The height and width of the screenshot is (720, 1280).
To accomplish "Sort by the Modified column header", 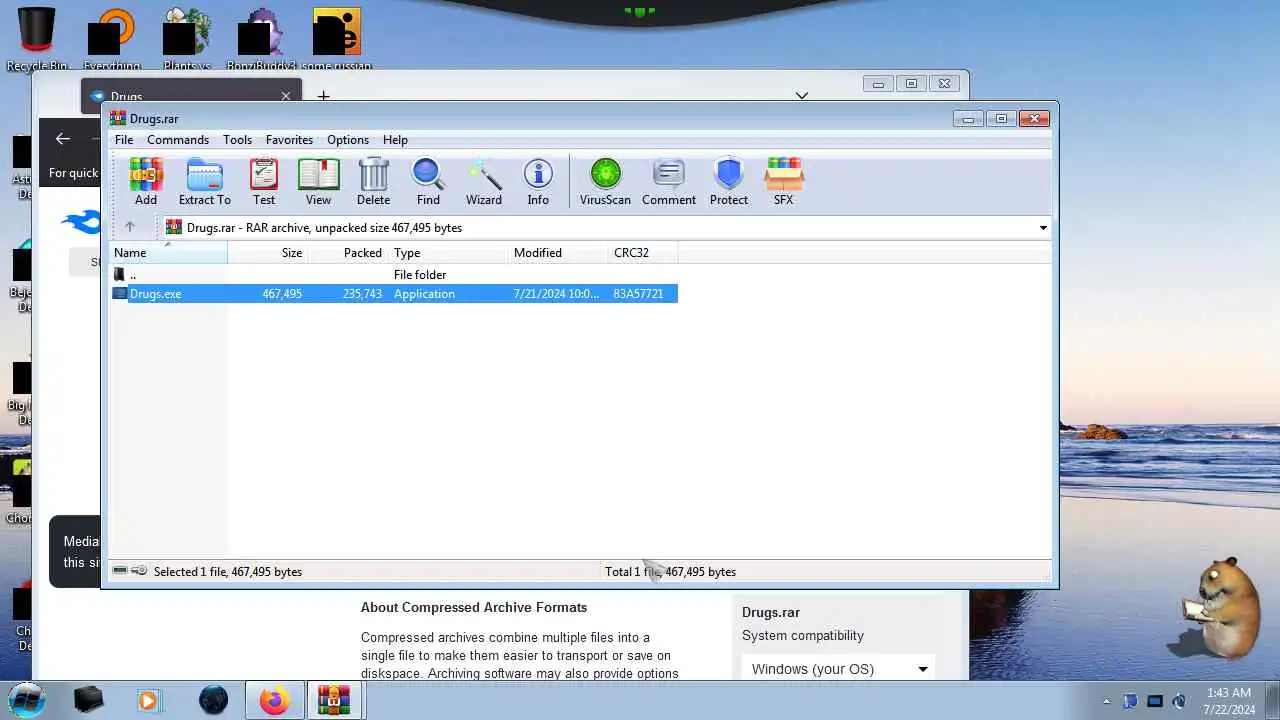I will coord(558,253).
